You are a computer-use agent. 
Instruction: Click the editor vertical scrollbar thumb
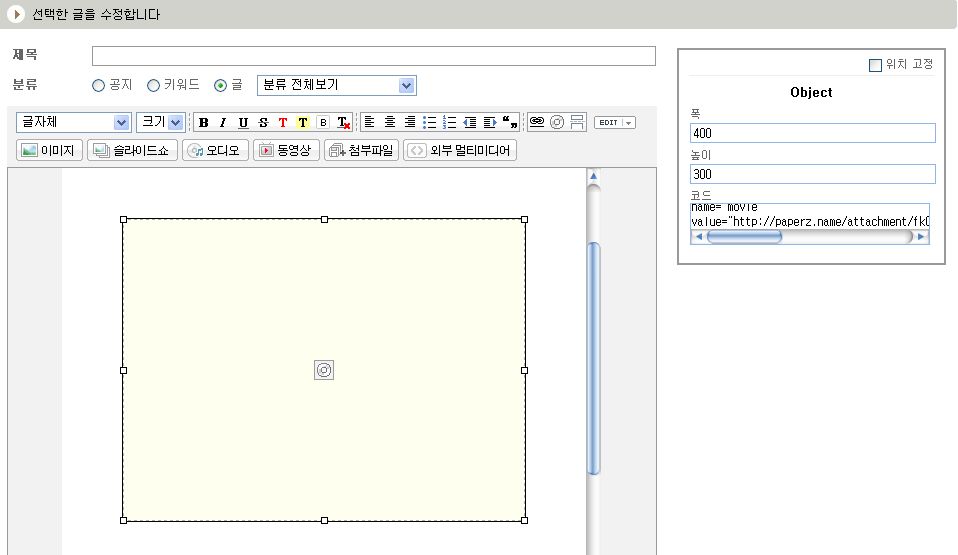(593, 358)
